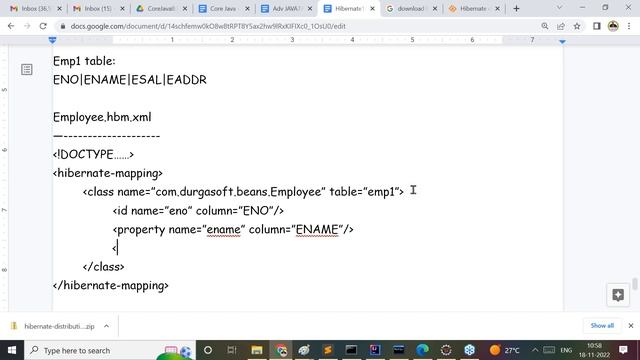Open Sublime Text from the taskbar
This screenshot has width=640, height=360.
[328, 350]
